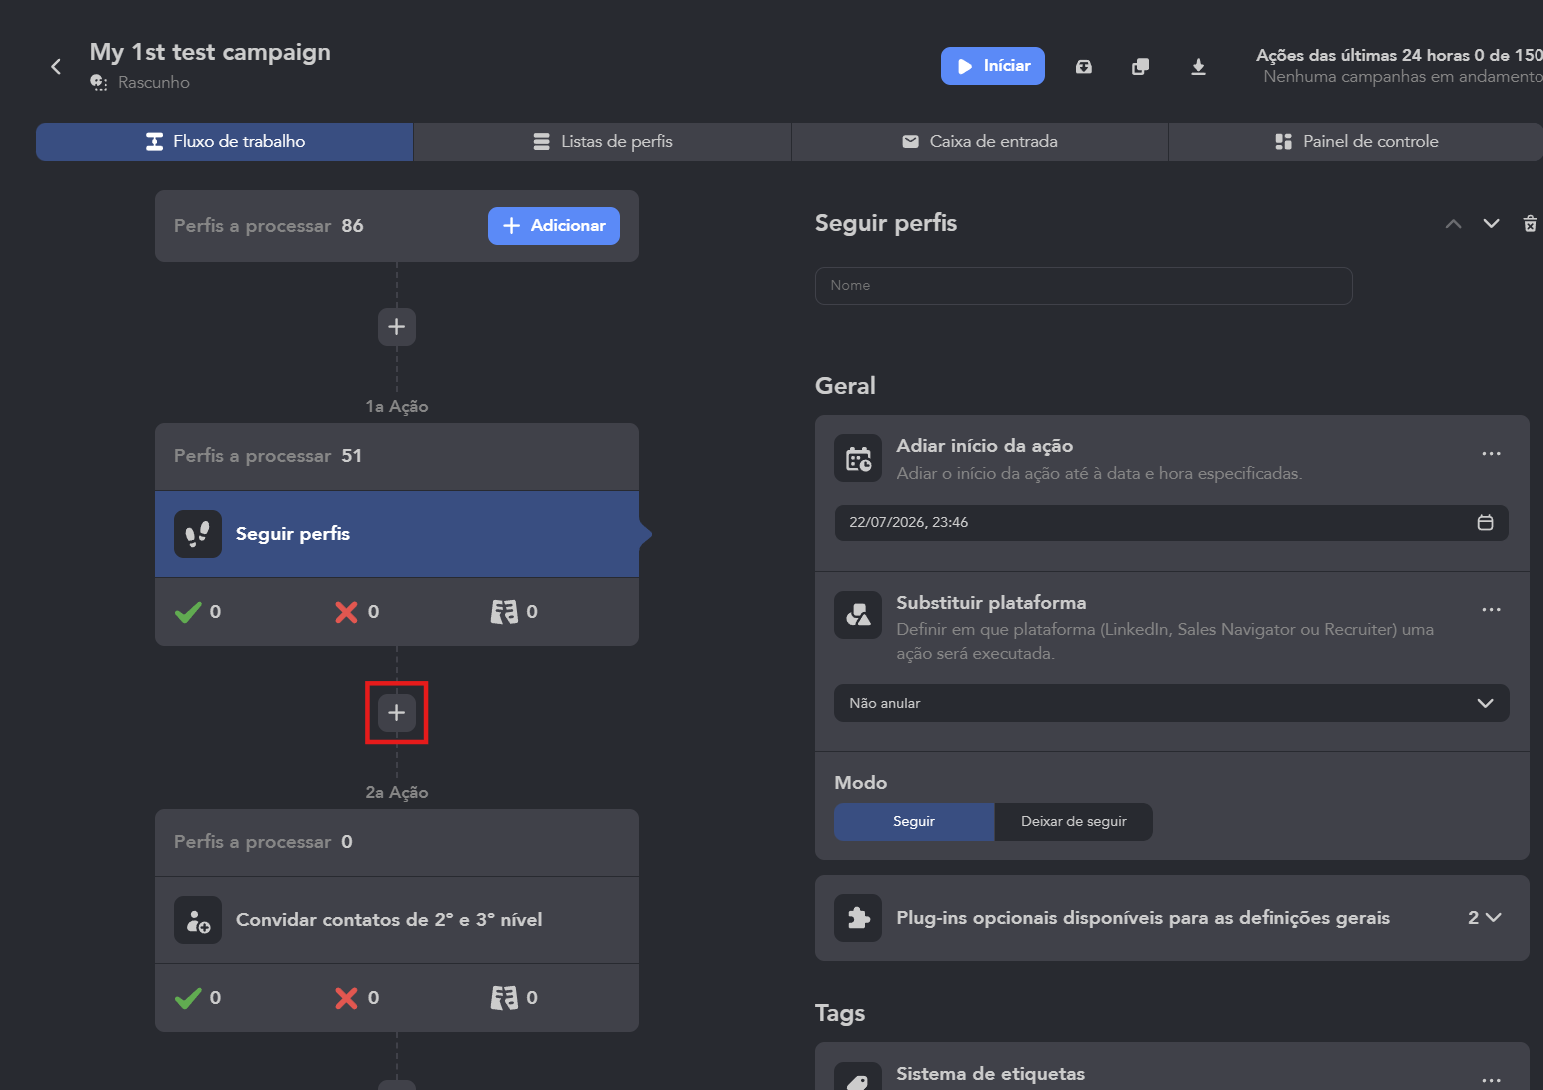Click the Tags section heading
1543x1090 pixels.
coord(840,1014)
